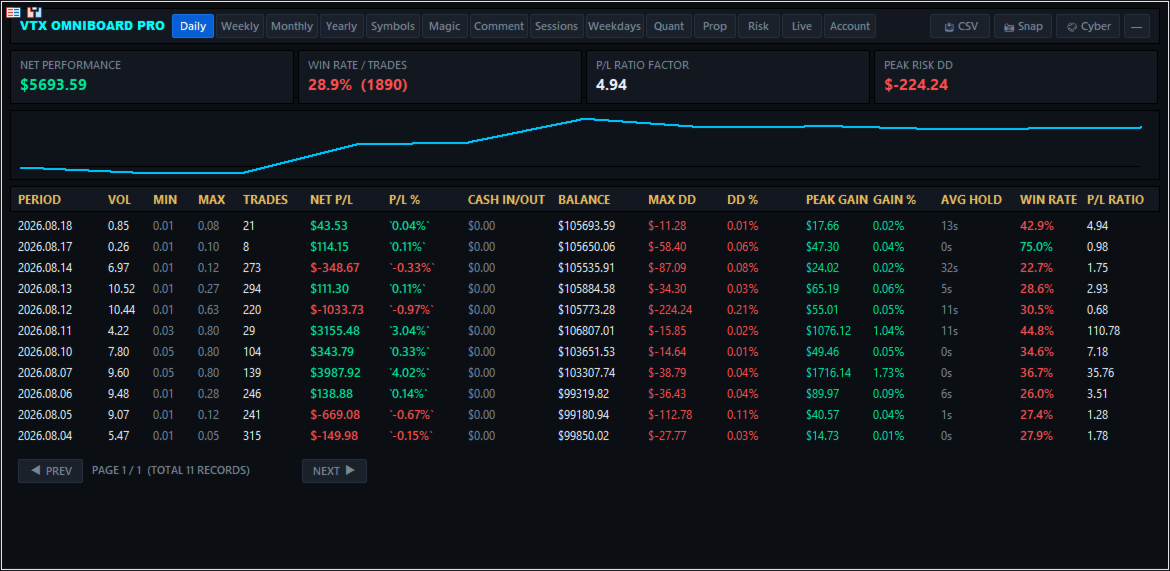Show the Quant tab
Image resolution: width=1170 pixels, height=571 pixels.
click(669, 26)
